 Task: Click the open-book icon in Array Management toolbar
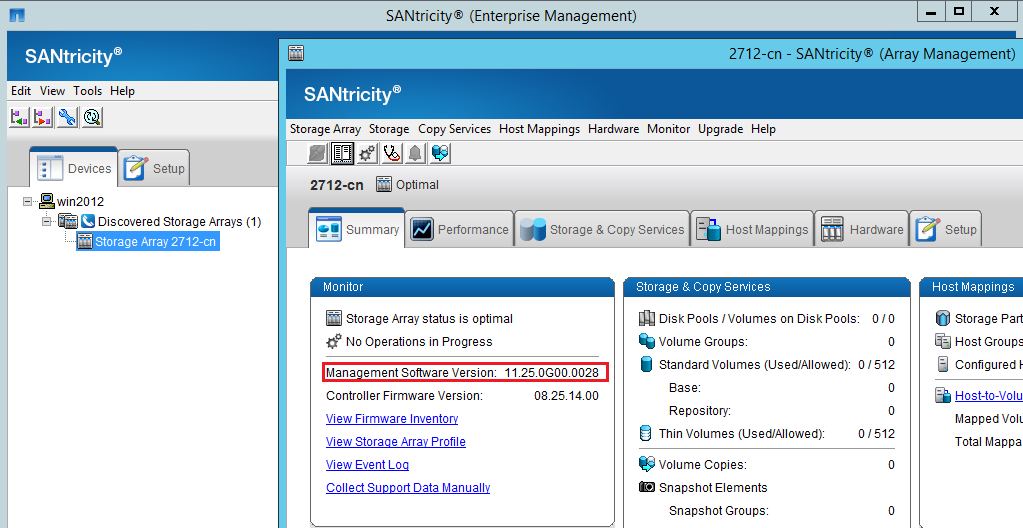[343, 153]
